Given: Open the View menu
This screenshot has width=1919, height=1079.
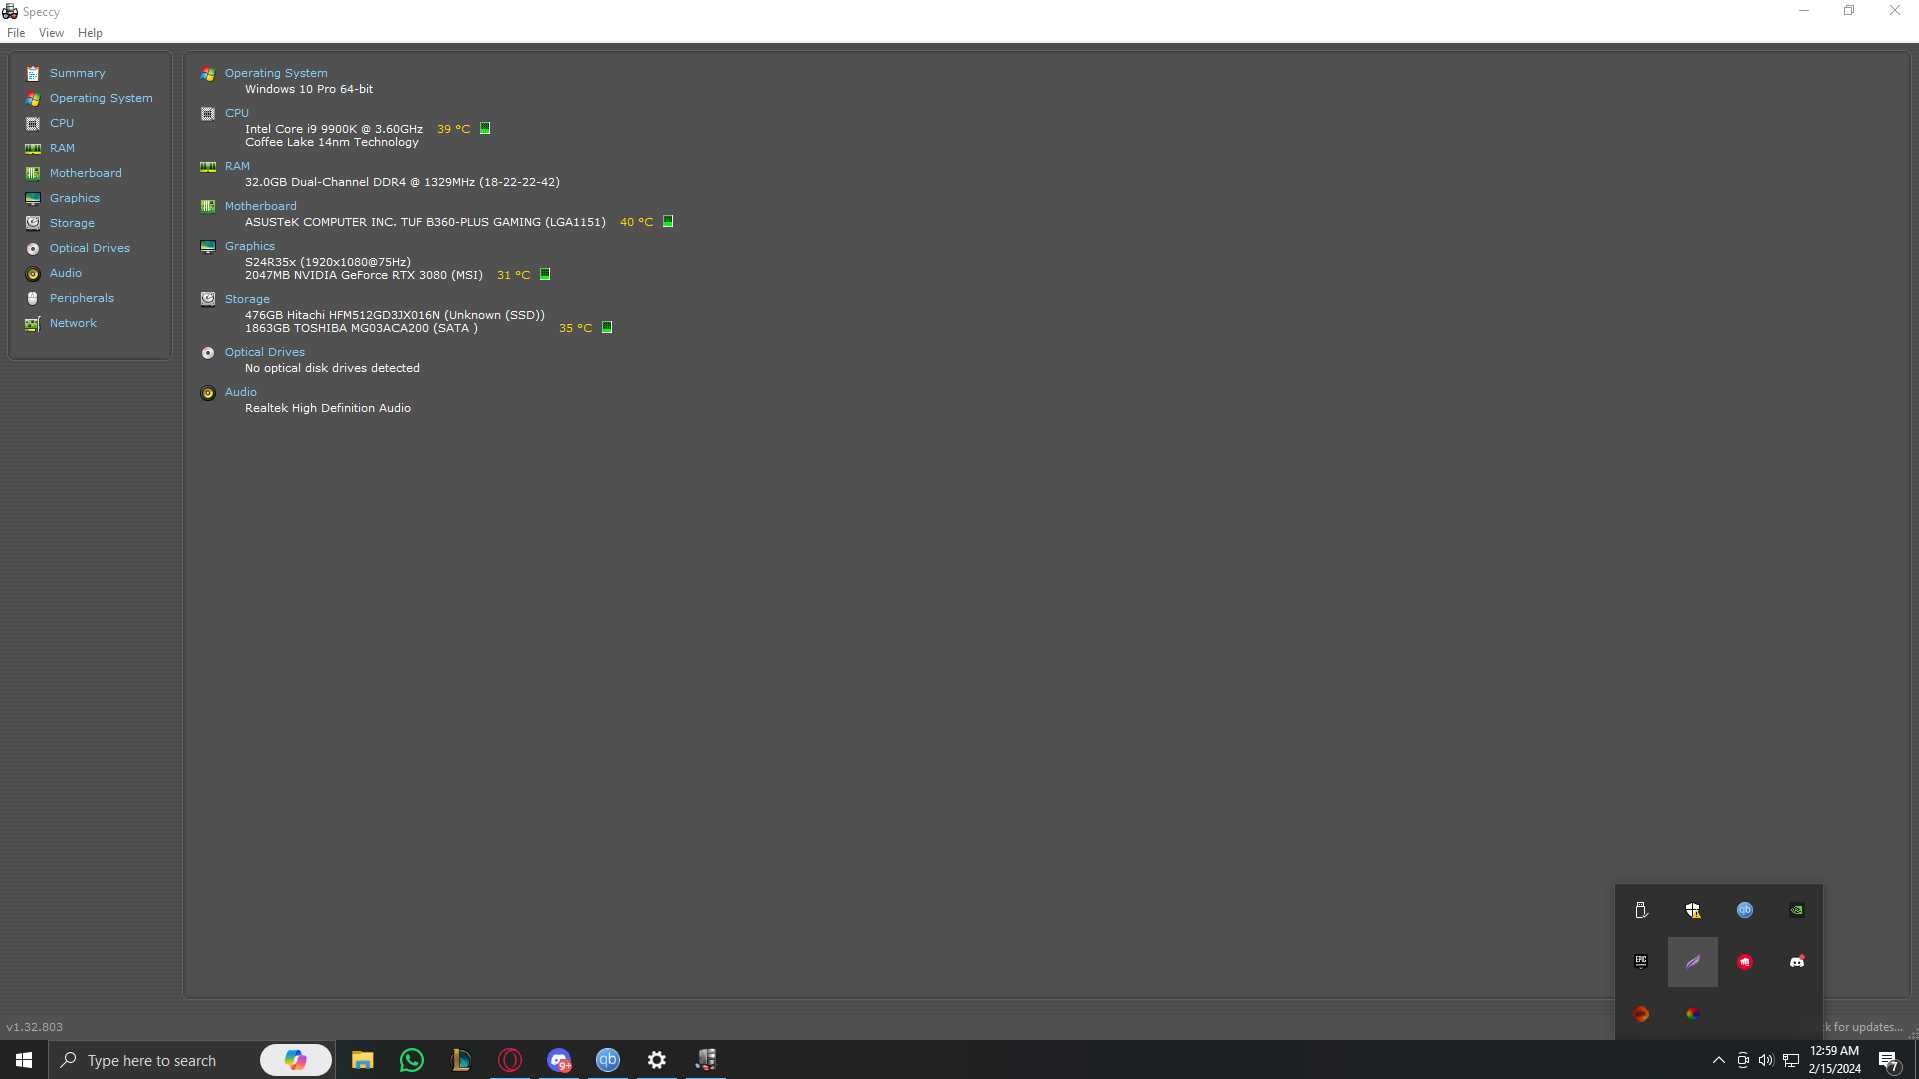Looking at the screenshot, I should [x=51, y=33].
